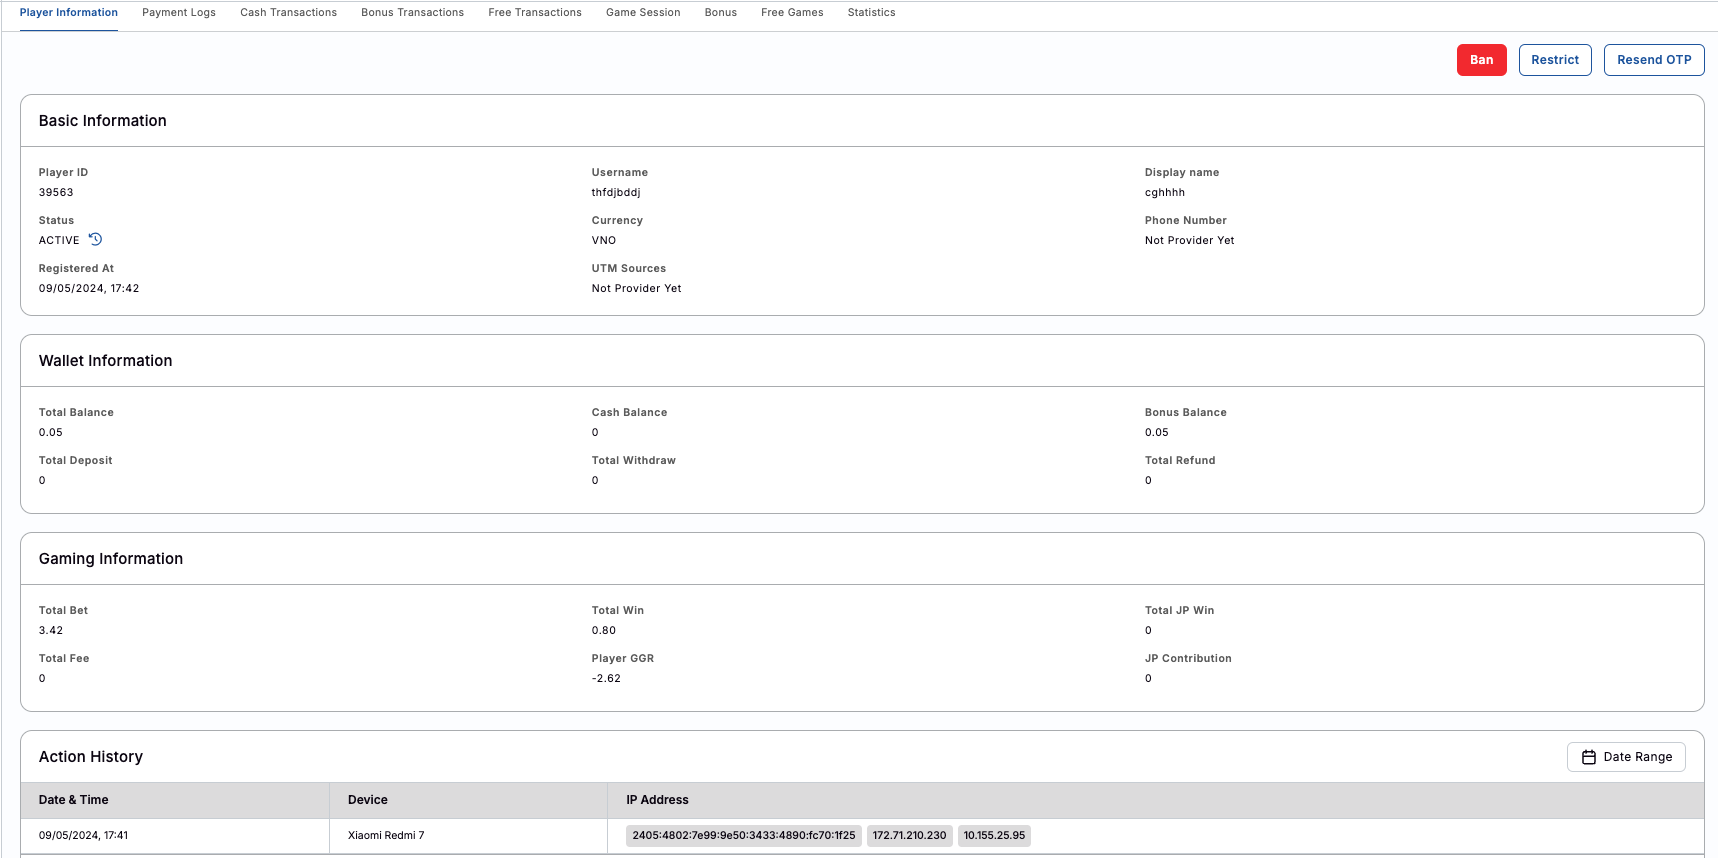Select the Game Session tab

point(643,13)
